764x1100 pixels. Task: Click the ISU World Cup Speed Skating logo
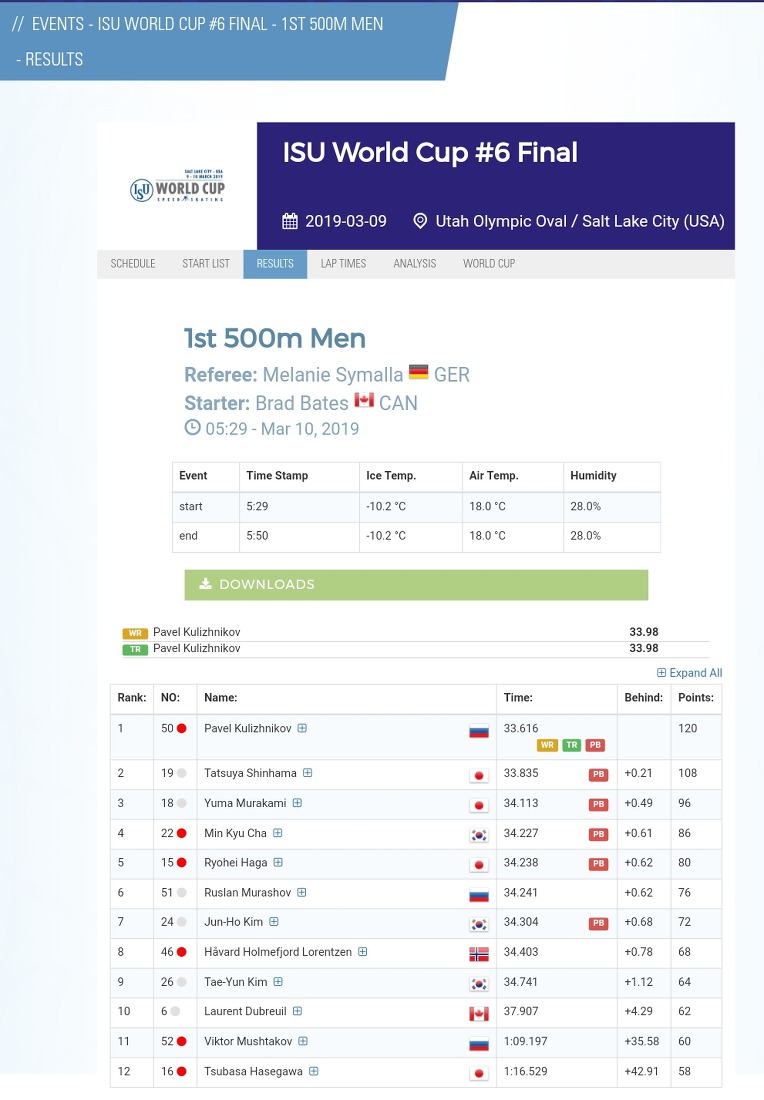pyautogui.click(x=177, y=186)
